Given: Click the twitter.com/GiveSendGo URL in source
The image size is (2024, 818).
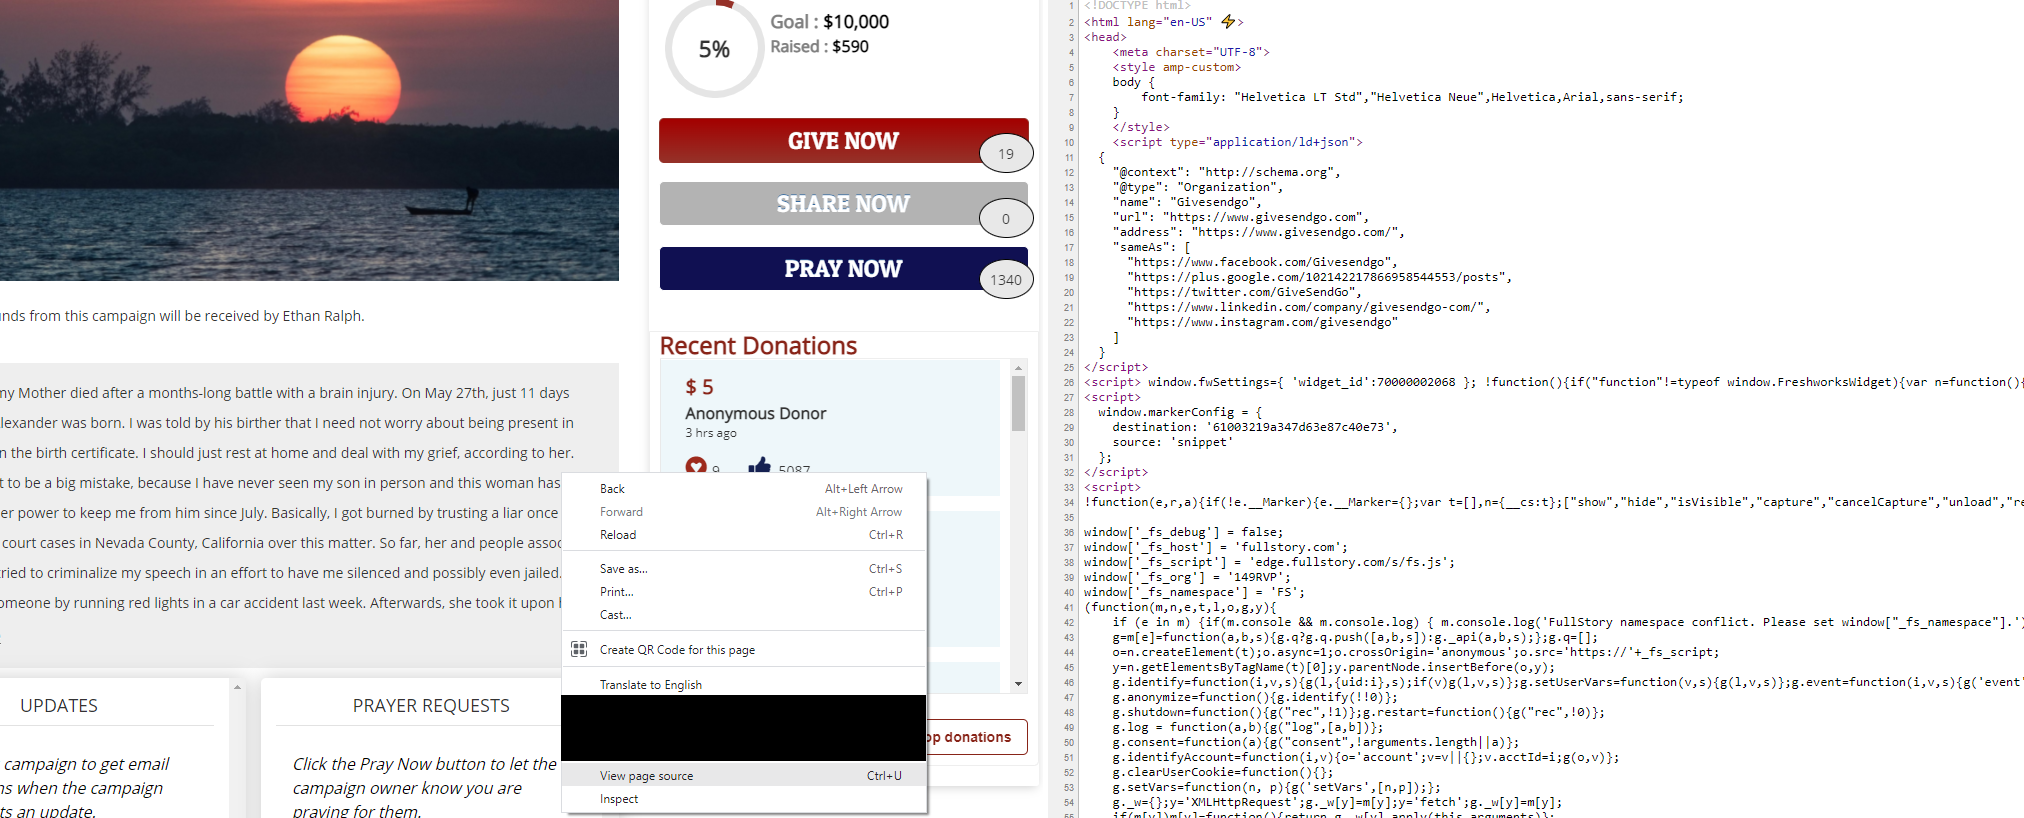Looking at the screenshot, I should (x=1244, y=292).
